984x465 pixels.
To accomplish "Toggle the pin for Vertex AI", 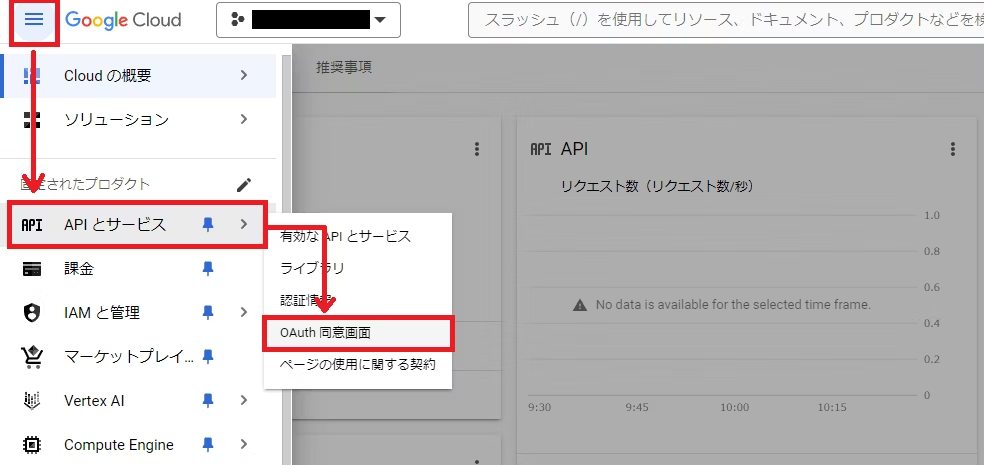I will click(208, 400).
